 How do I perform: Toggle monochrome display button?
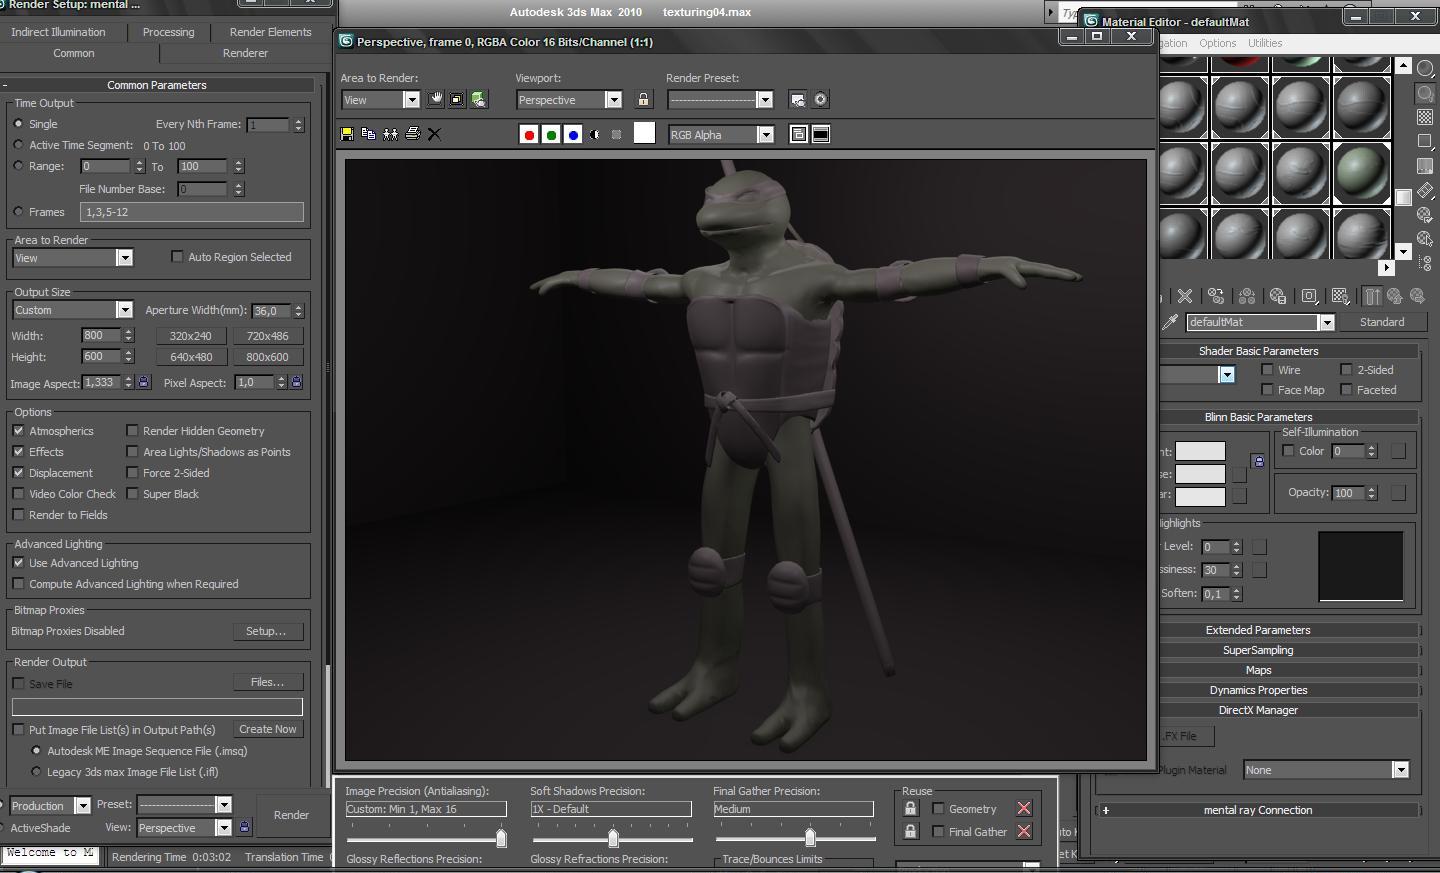(617, 135)
